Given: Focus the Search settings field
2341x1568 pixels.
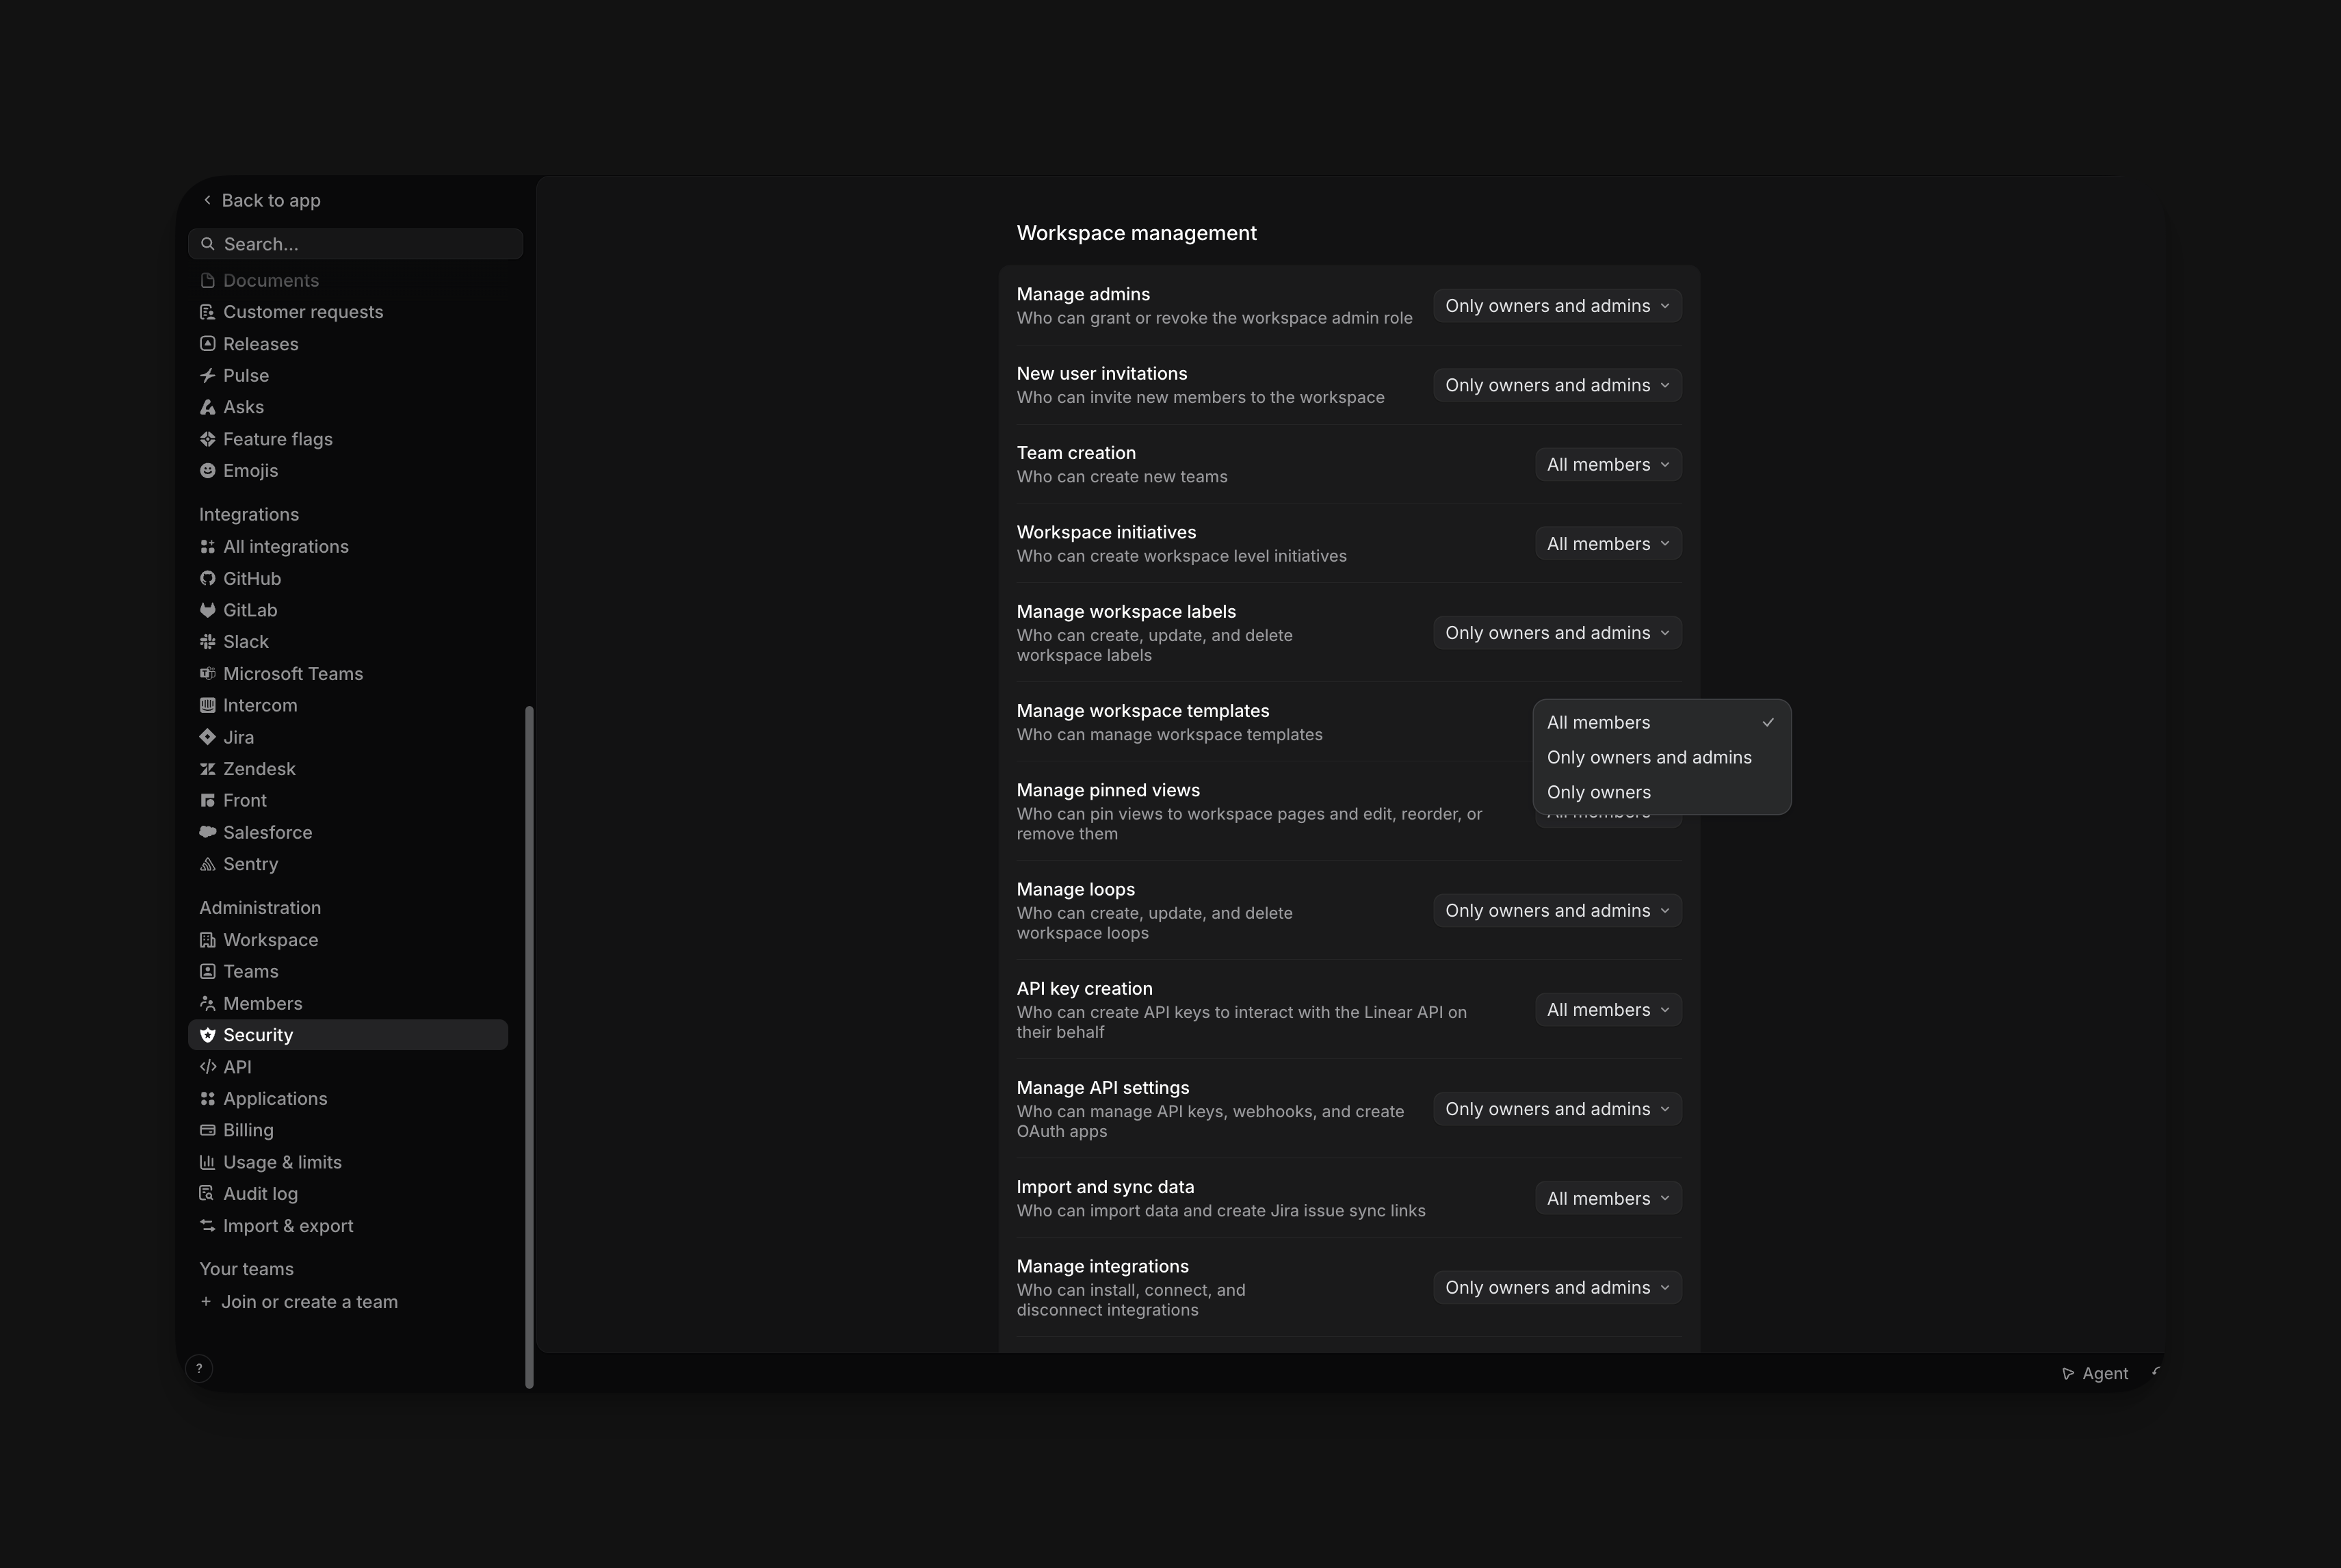Looking at the screenshot, I should pyautogui.click(x=355, y=244).
